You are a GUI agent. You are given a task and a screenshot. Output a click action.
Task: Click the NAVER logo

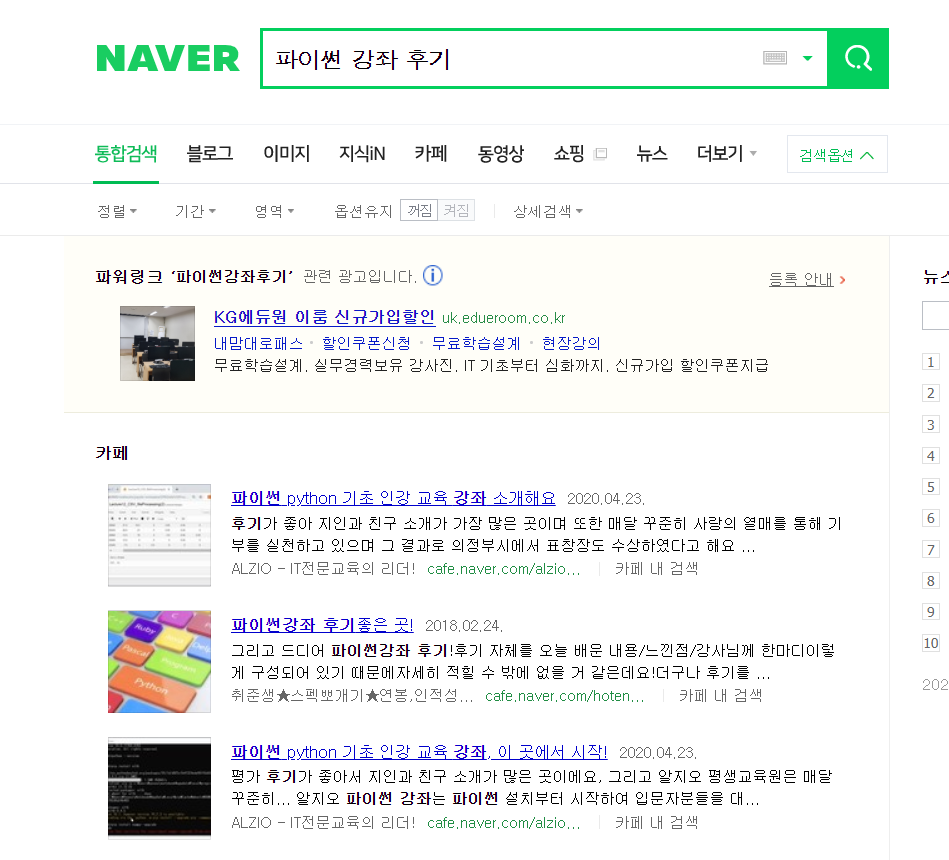coord(168,59)
